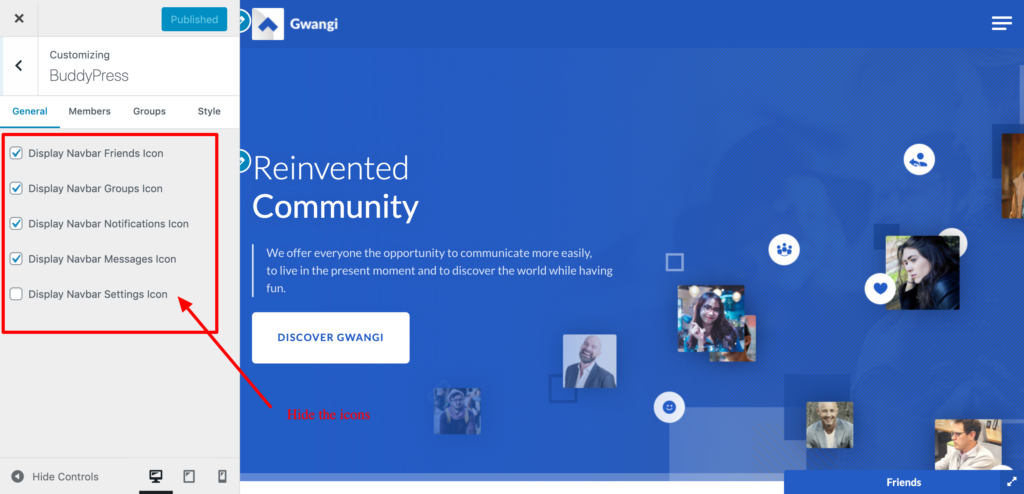This screenshot has width=1024, height=494.
Task: Go back using the left chevron
Action: [19, 65]
